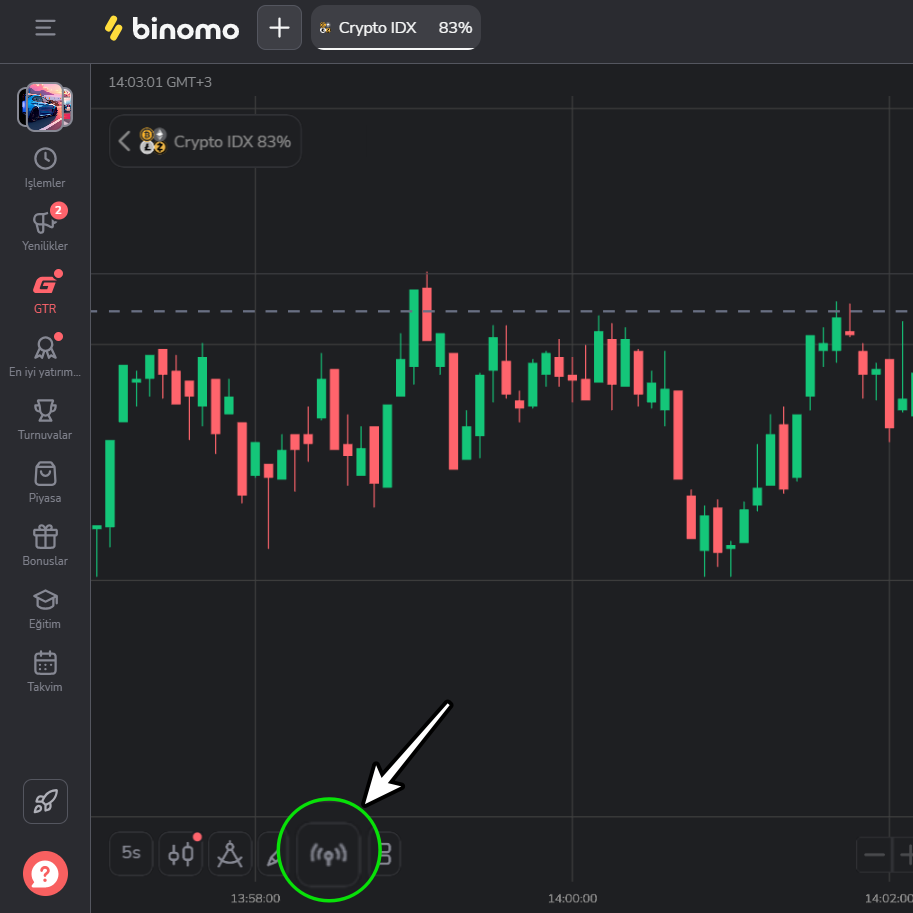Screen dimensions: 913x913
Task: Click the 14:00:00 time axis label
Action: click(572, 898)
